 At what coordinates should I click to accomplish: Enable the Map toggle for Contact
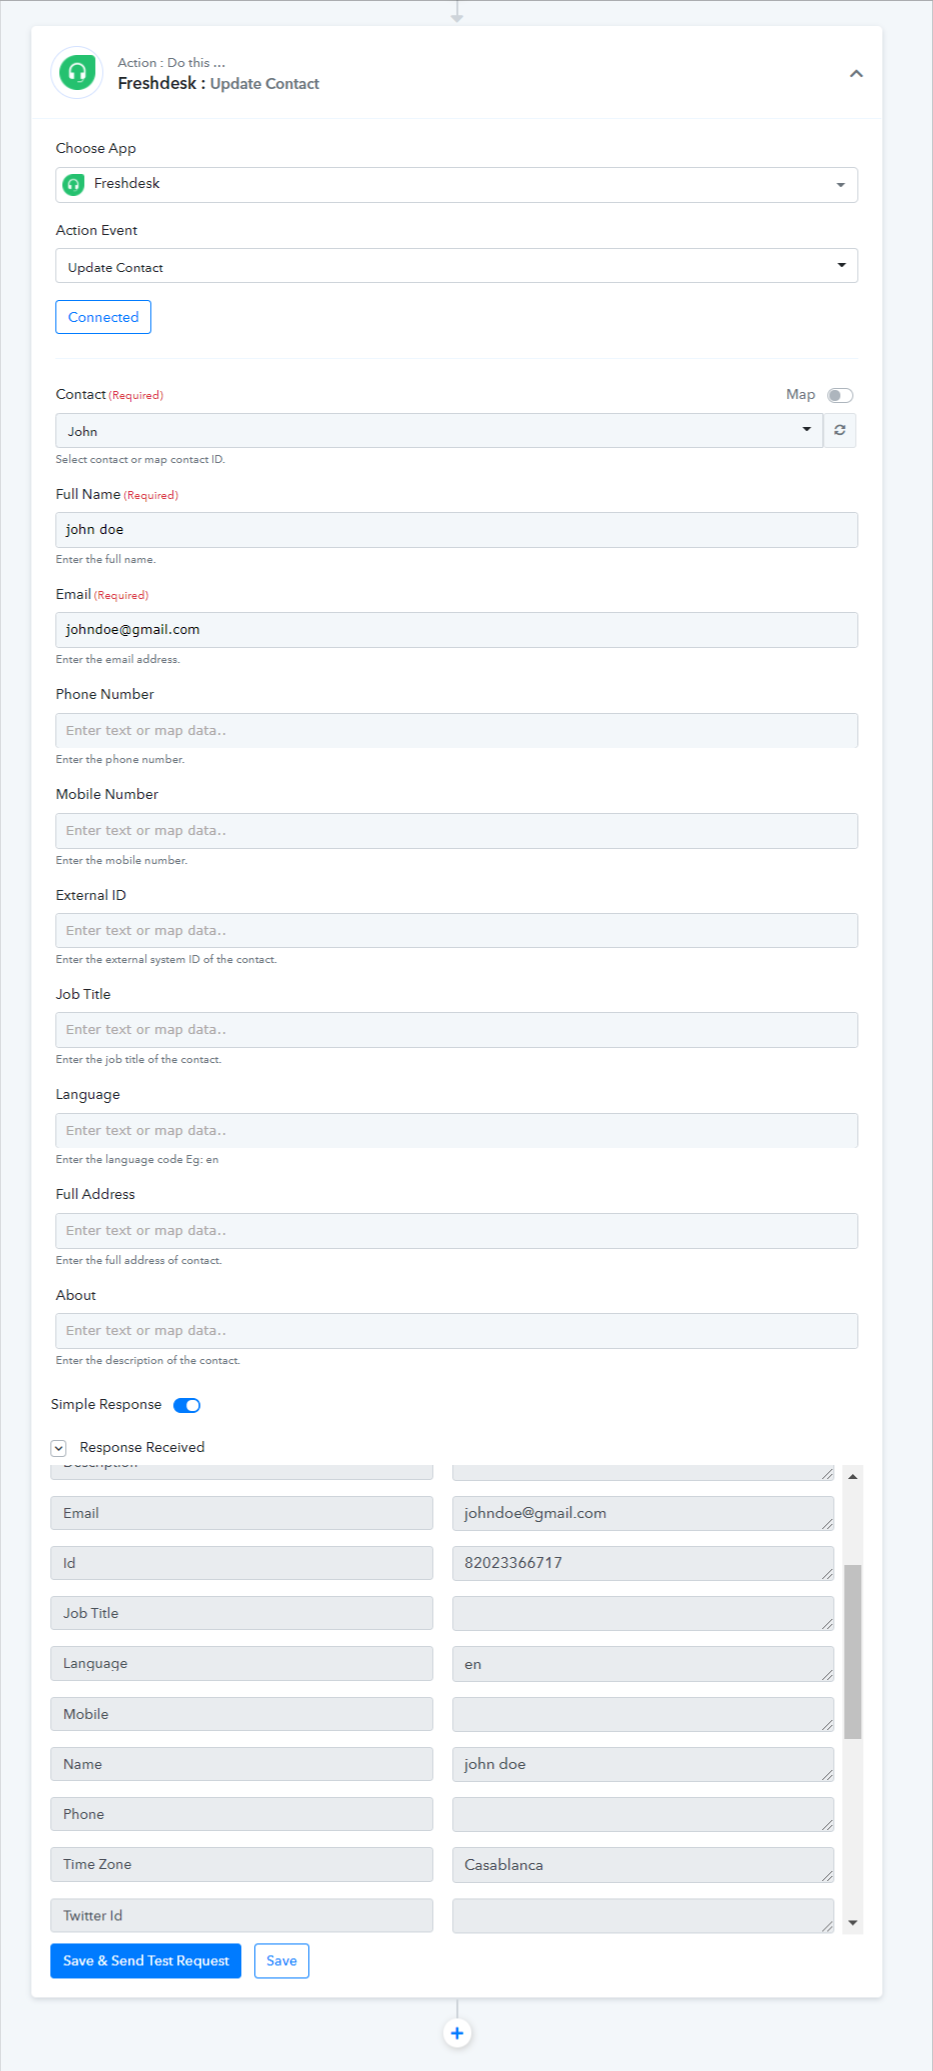840,395
